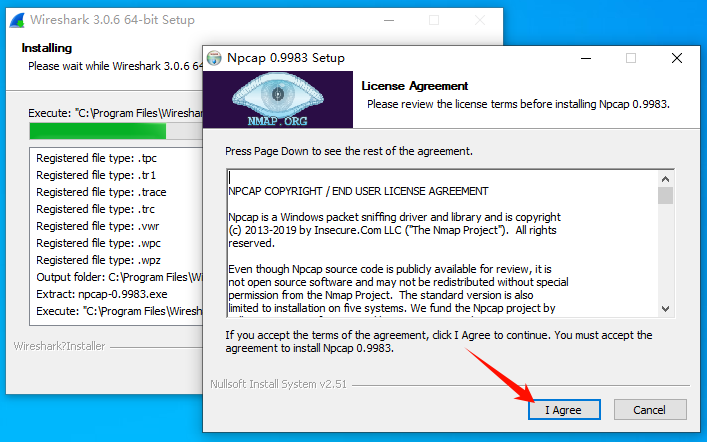Viewport: 707px width, 442px height.
Task: Select the "Extract: npcap-0.9983.exe" log entry
Action: coord(101,294)
